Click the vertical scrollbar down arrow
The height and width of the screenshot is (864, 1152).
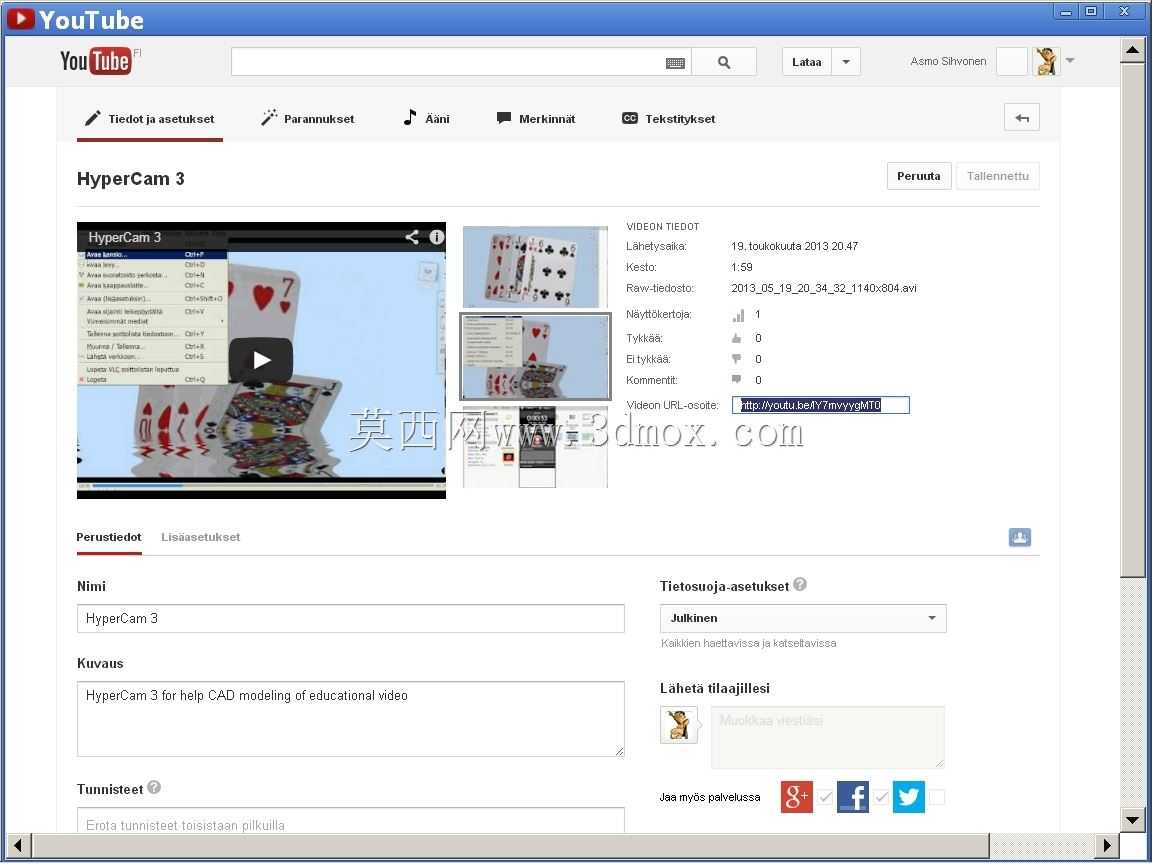(1132, 819)
